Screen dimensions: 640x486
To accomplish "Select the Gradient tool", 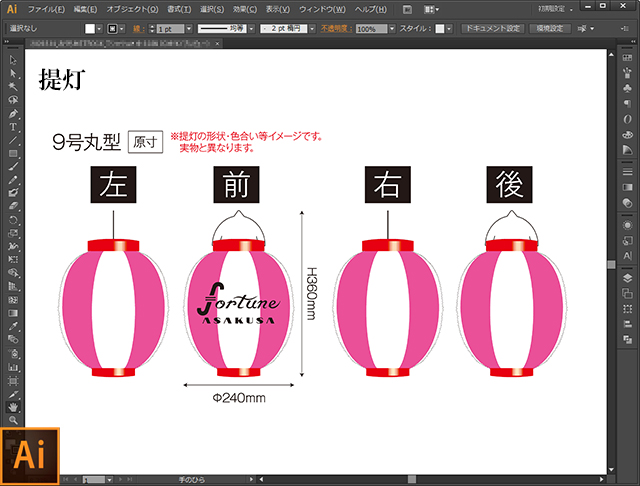I will (13, 313).
